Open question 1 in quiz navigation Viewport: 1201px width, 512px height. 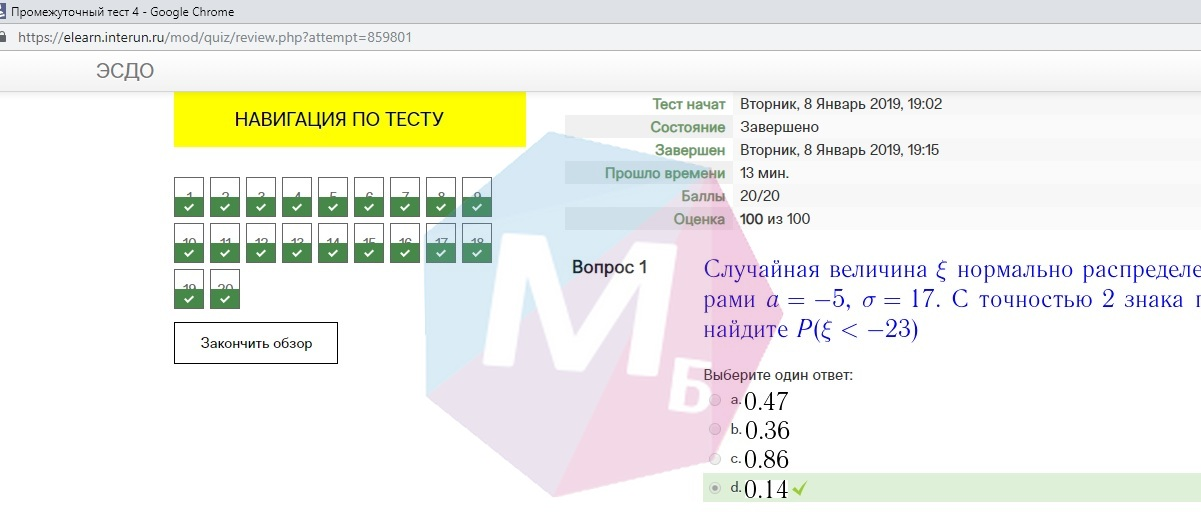(x=189, y=197)
